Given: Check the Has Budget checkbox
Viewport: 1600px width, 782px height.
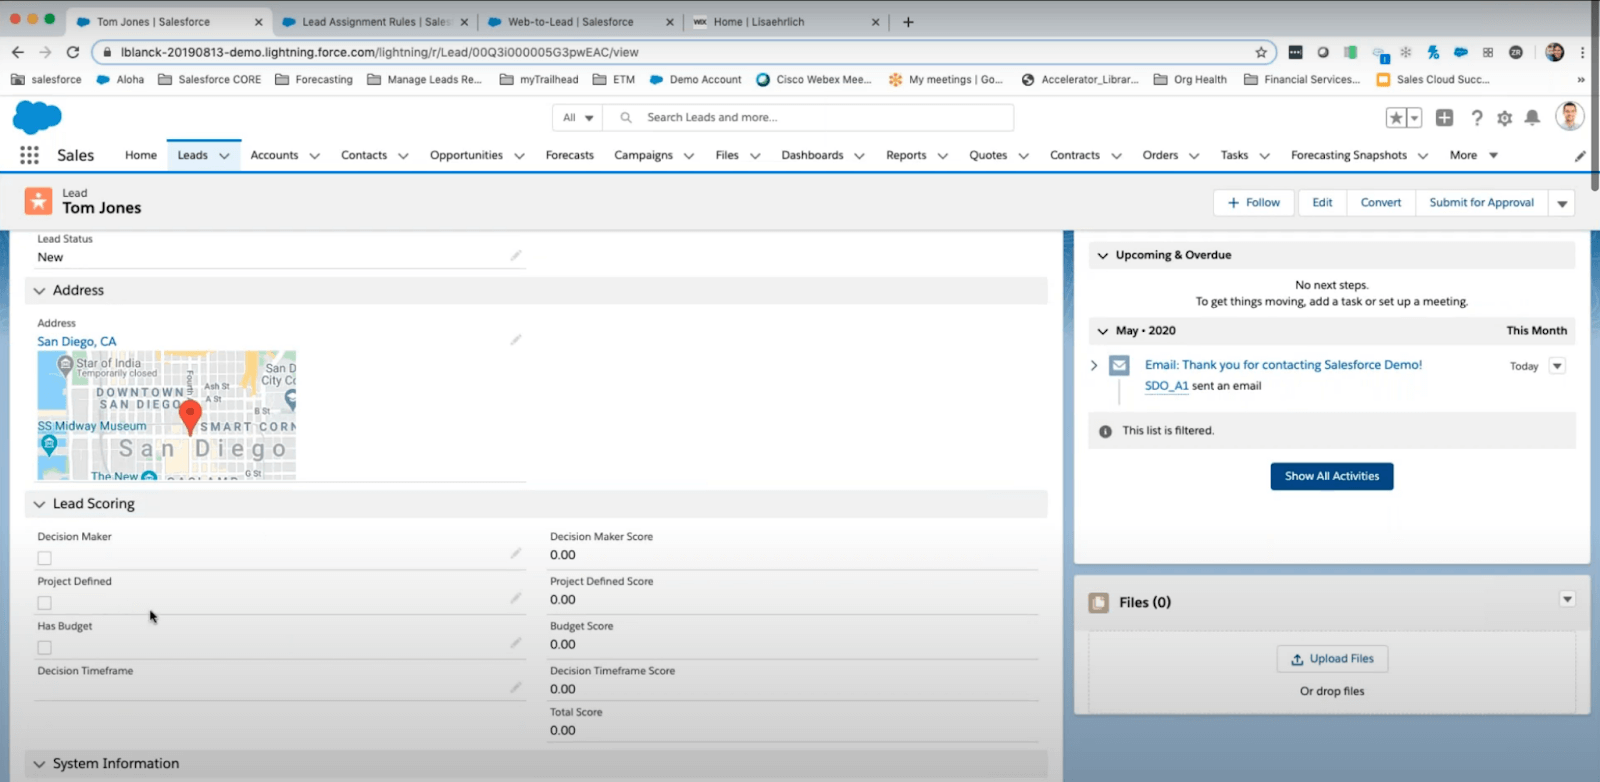Looking at the screenshot, I should (44, 648).
